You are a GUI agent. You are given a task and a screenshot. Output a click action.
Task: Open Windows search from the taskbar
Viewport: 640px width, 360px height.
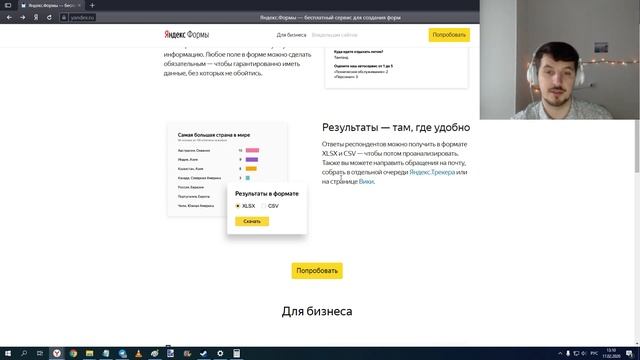(24, 353)
